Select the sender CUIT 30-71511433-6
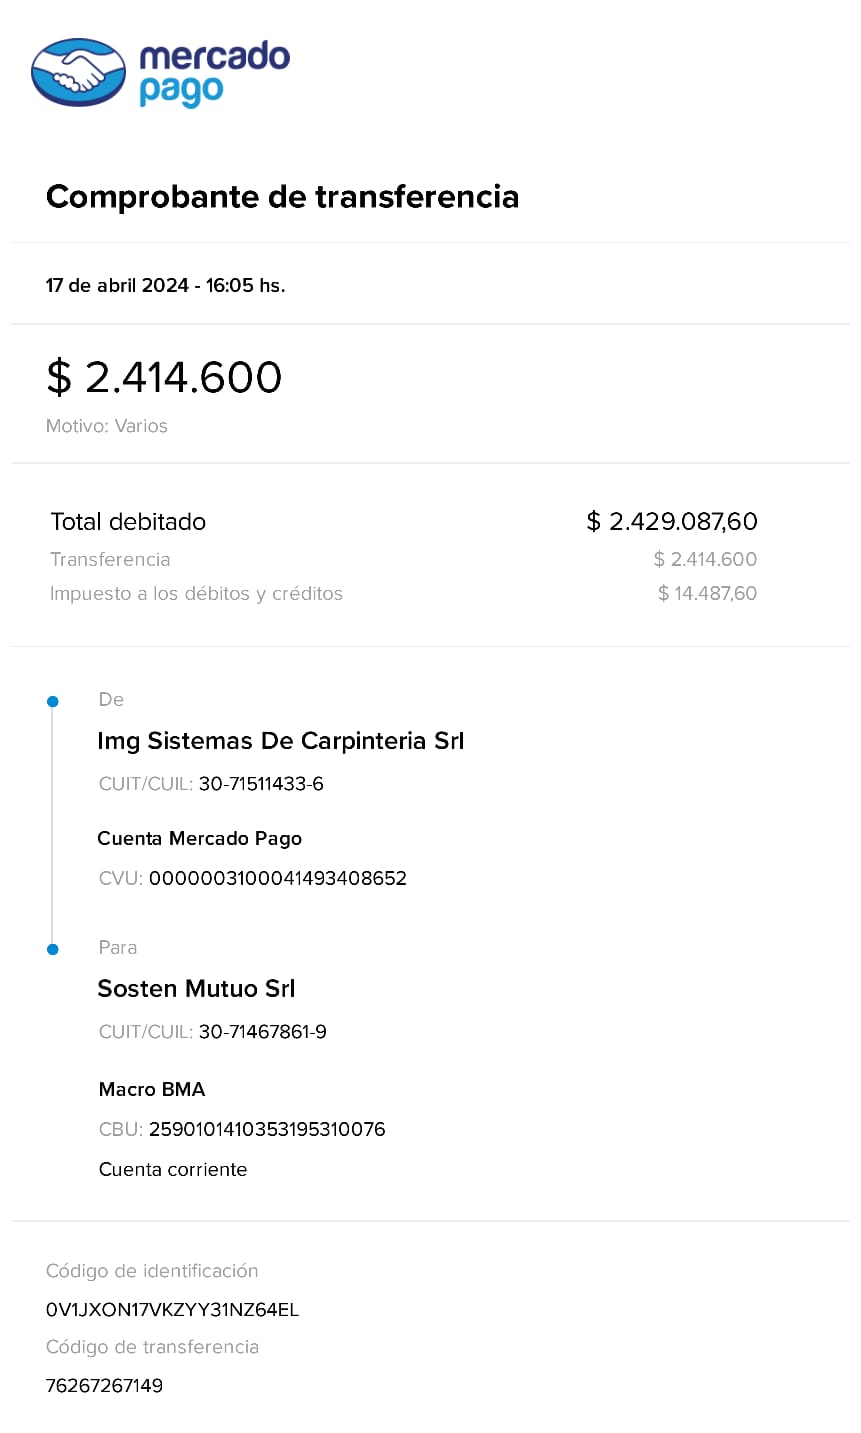 pos(261,784)
